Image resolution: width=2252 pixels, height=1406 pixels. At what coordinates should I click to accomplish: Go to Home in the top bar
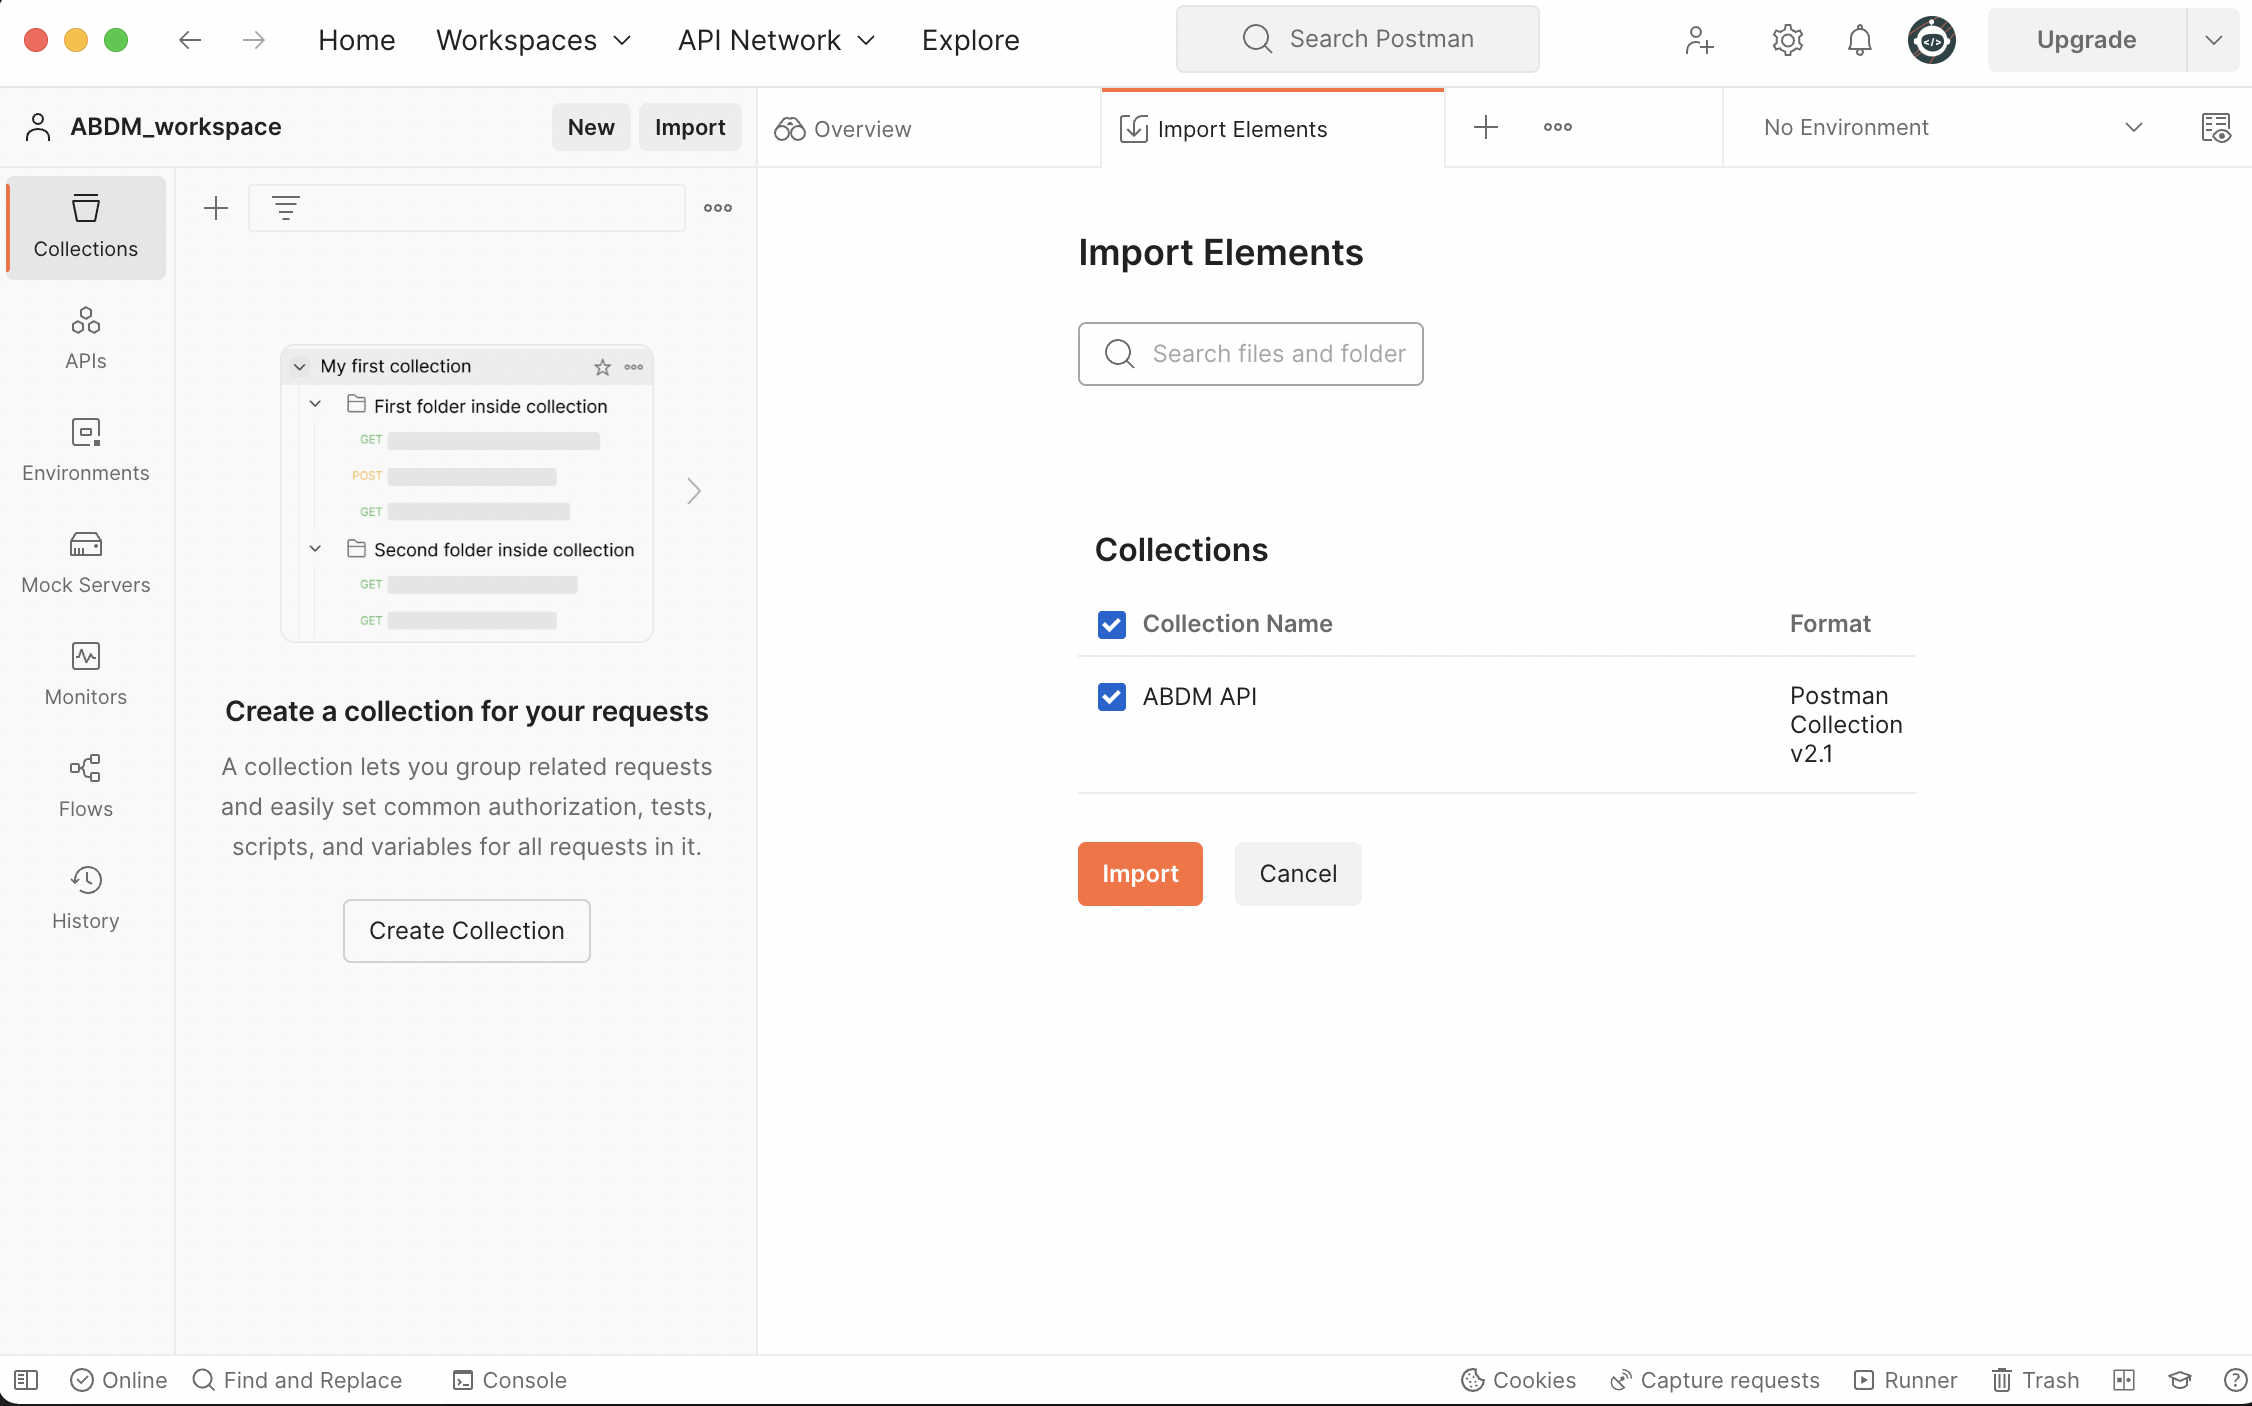(357, 40)
